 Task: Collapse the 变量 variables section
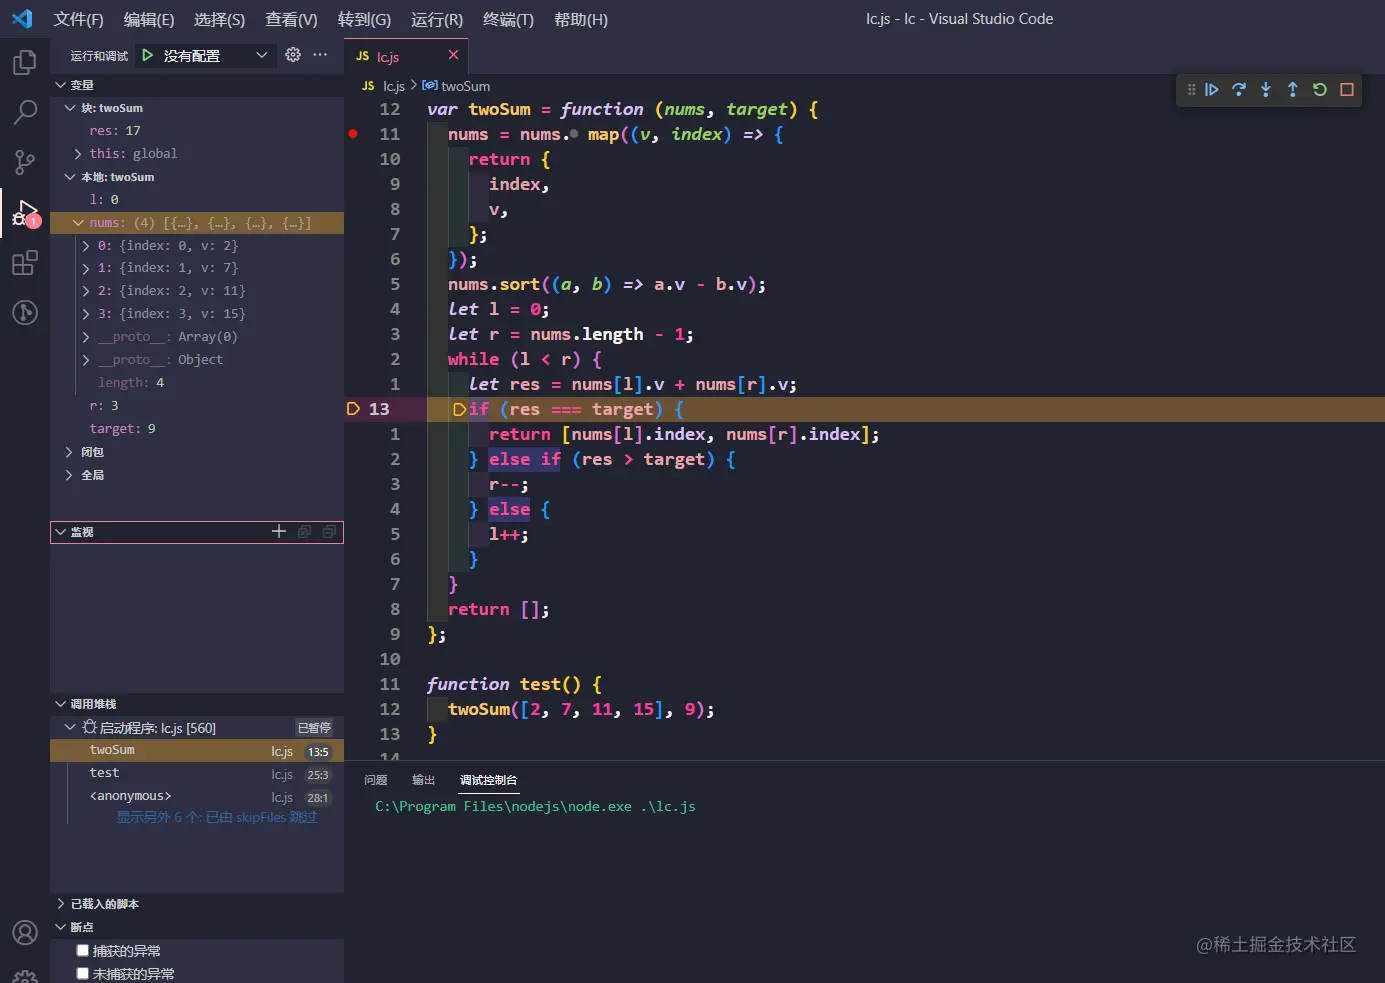pos(61,85)
